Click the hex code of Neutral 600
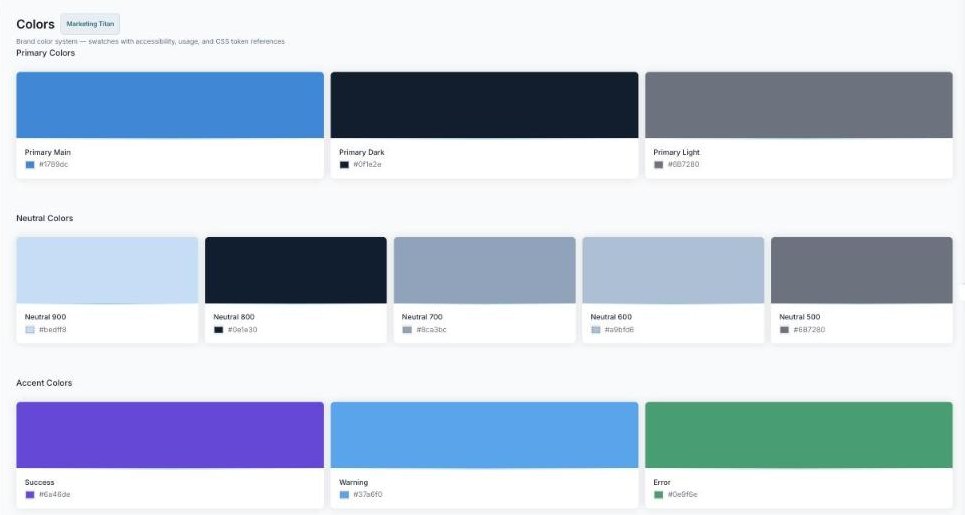This screenshot has height=515, width=965. [x=619, y=330]
